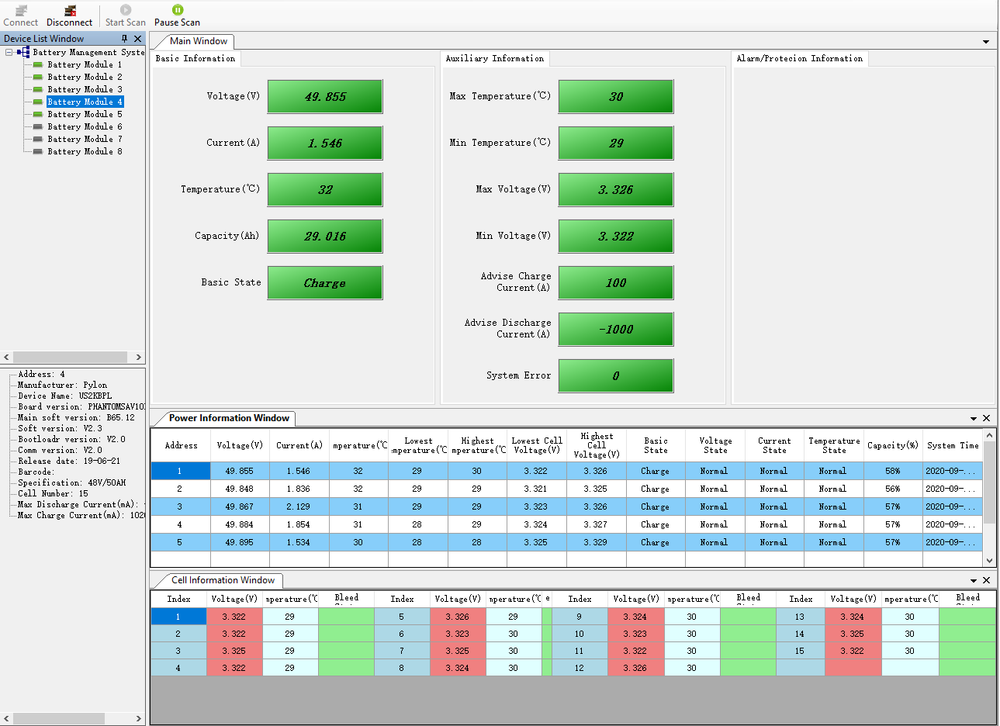
Task: Click the Capacity(%) column header
Action: click(x=893, y=445)
